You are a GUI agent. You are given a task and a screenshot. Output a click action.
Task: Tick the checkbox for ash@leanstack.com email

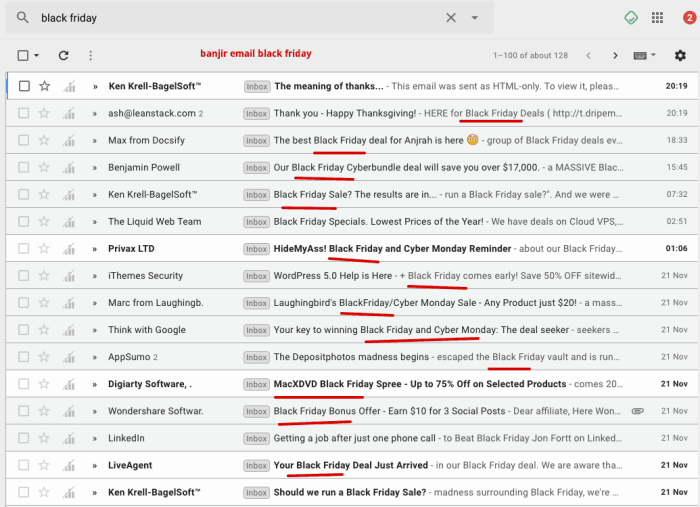point(24,113)
